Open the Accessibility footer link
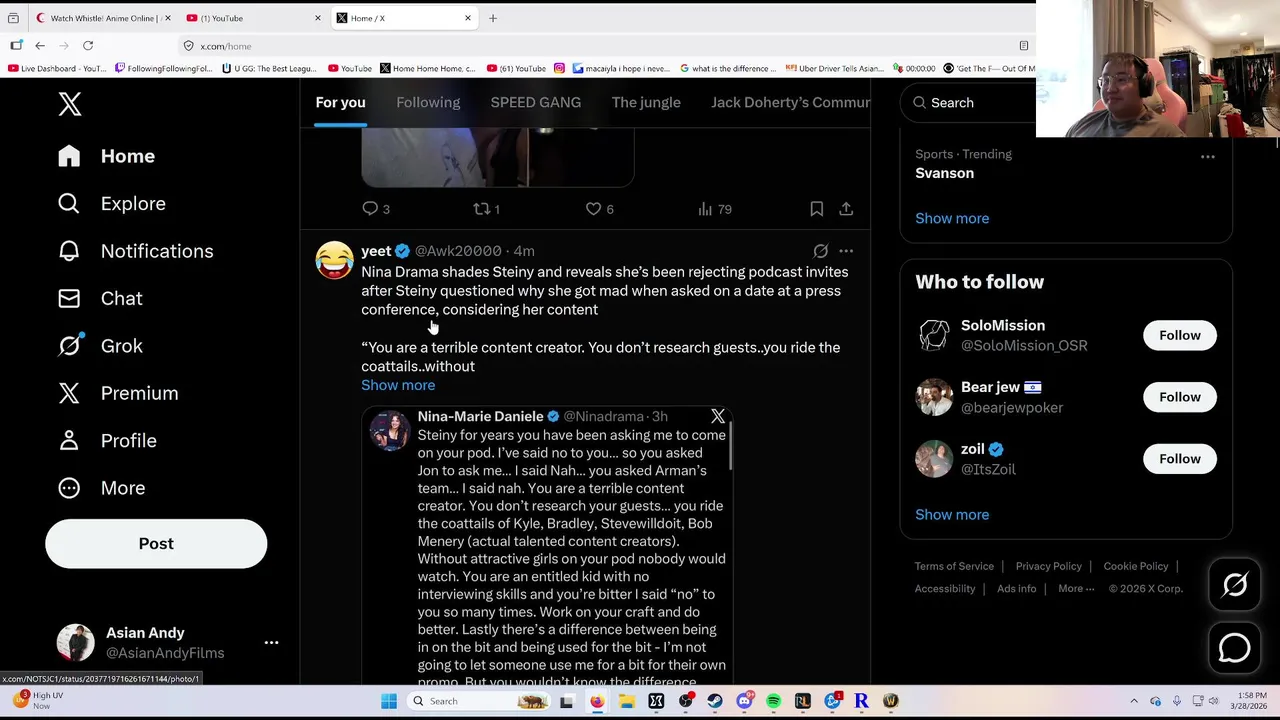The image size is (1280, 720). (x=945, y=589)
